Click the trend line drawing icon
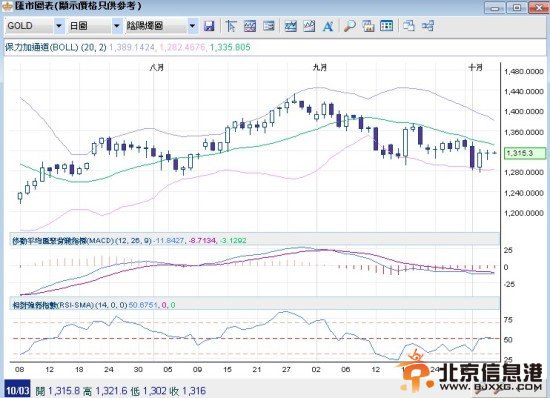 pyautogui.click(x=309, y=26)
